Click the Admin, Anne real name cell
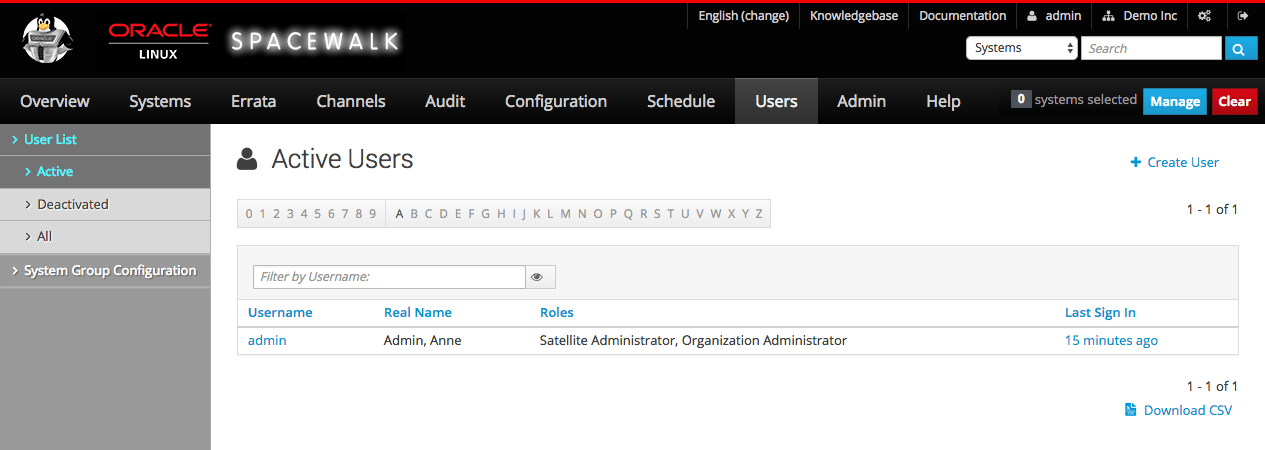The height and width of the screenshot is (450, 1265). pos(423,340)
